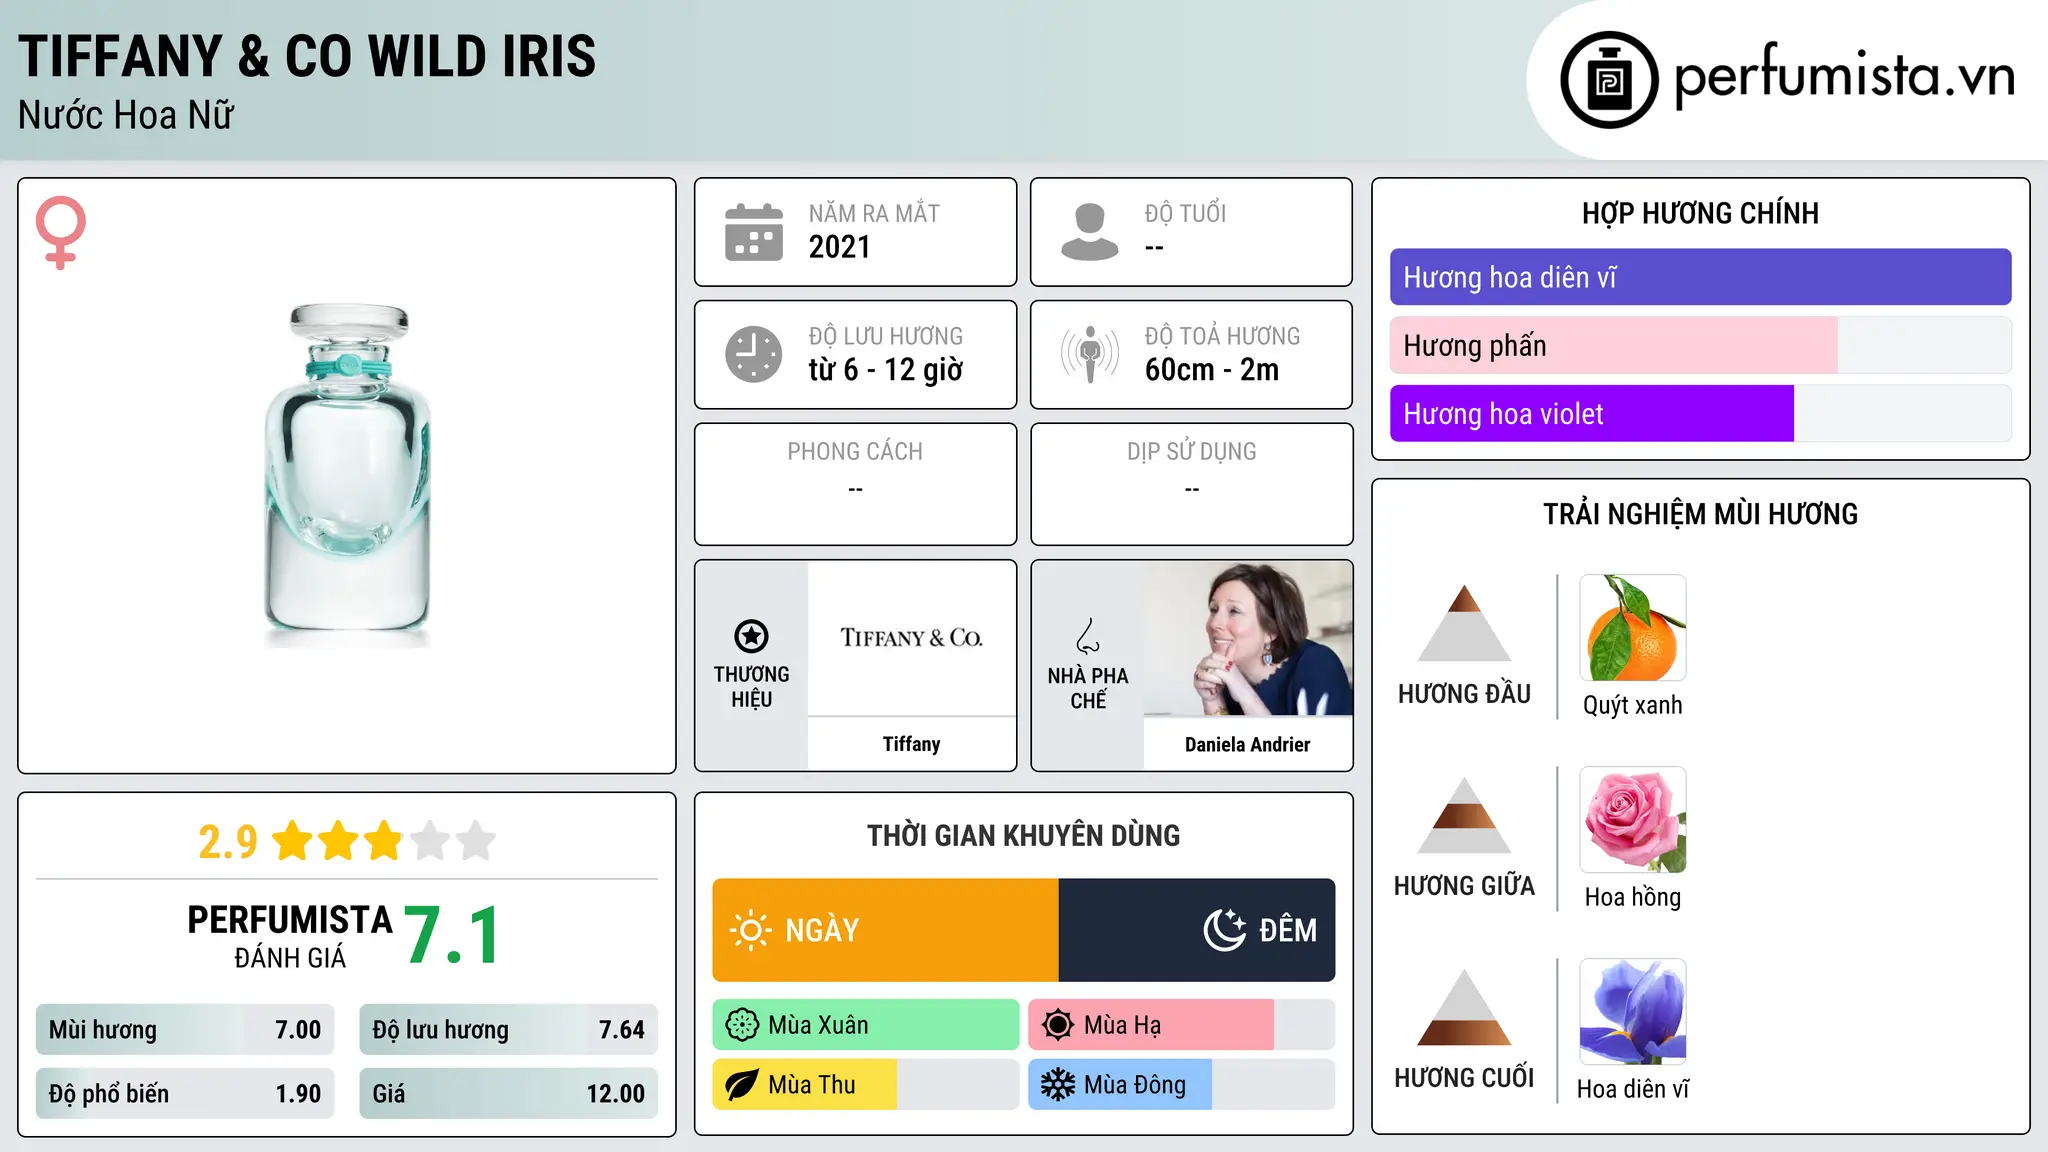Click the sun icon in the Ngày segment
Image resolution: width=2048 pixels, height=1152 pixels.
750,930
